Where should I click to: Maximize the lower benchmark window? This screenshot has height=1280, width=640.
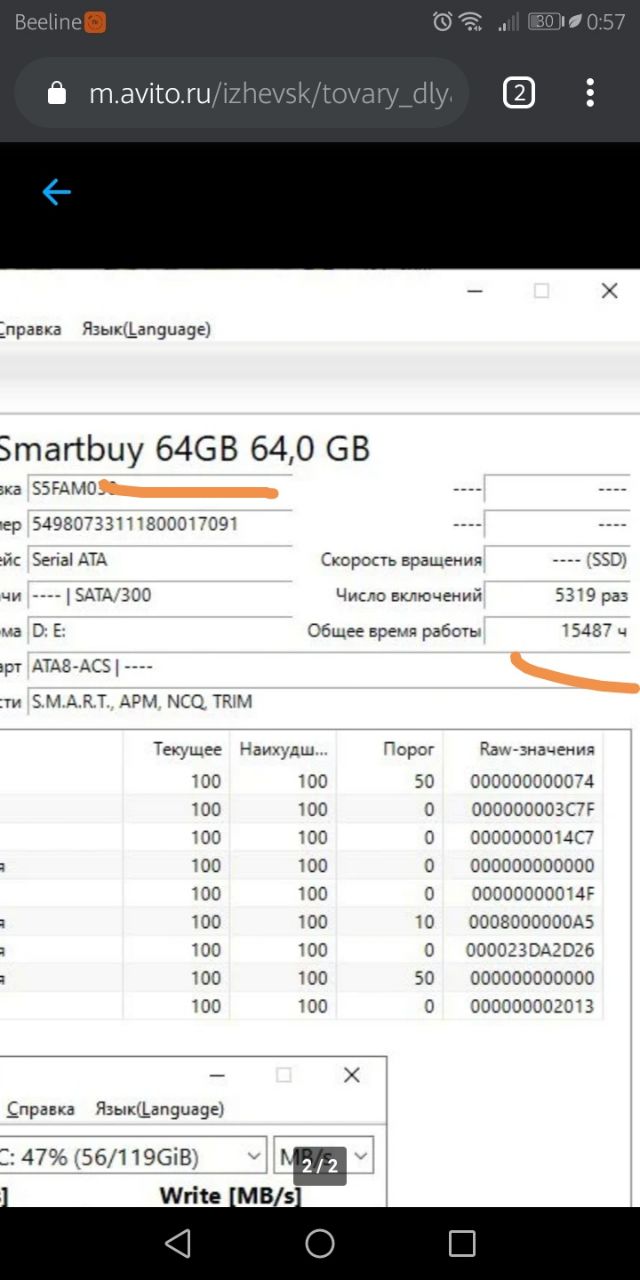point(284,1075)
